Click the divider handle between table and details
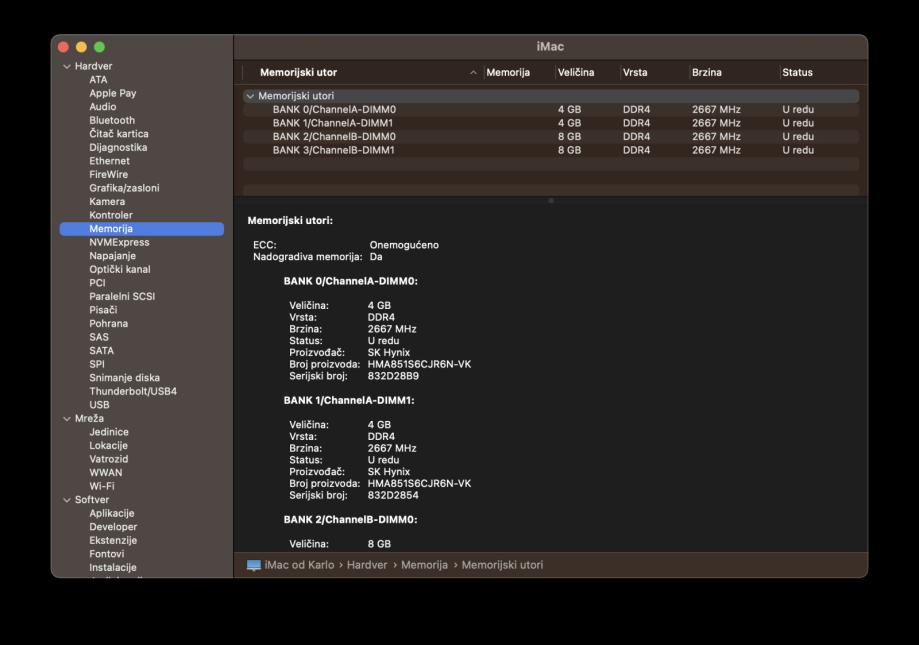 pyautogui.click(x=550, y=201)
